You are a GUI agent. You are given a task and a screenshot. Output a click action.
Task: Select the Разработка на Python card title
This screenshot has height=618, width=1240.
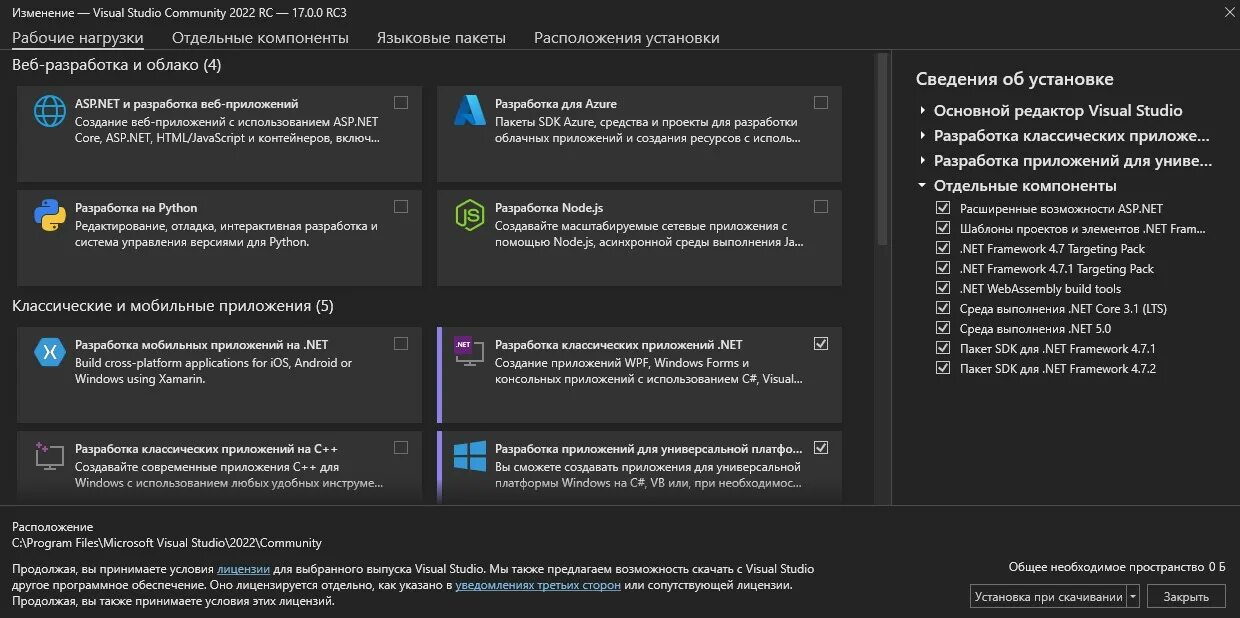[x=136, y=208]
